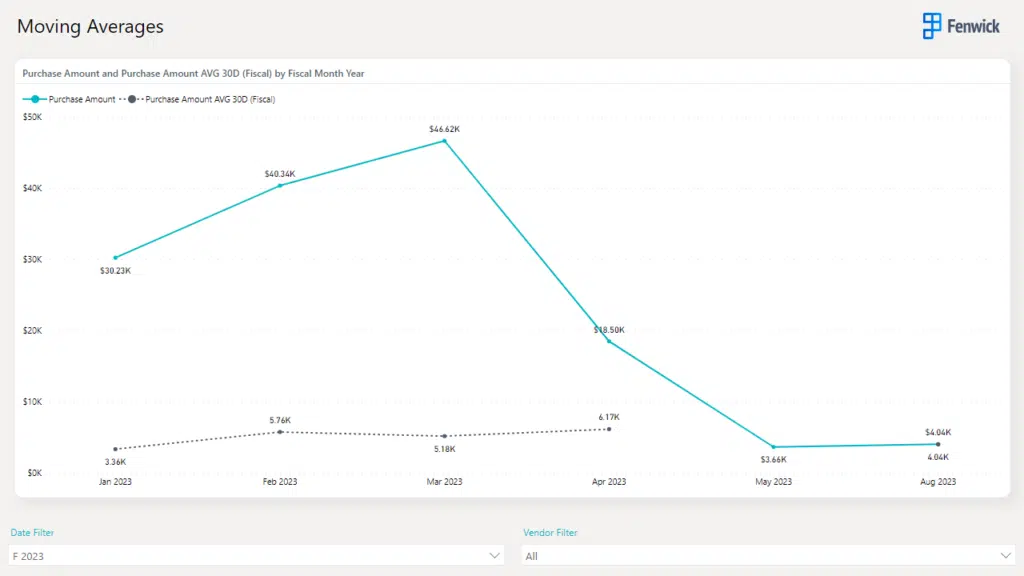Click the Purchase Amount legend label
The image size is (1024, 576).
(x=82, y=99)
